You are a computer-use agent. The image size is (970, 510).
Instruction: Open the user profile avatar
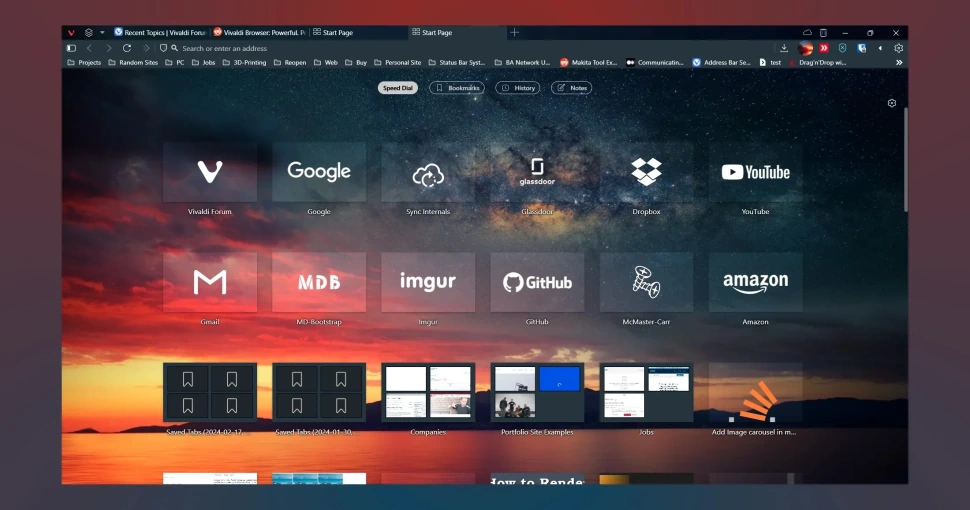coord(805,48)
